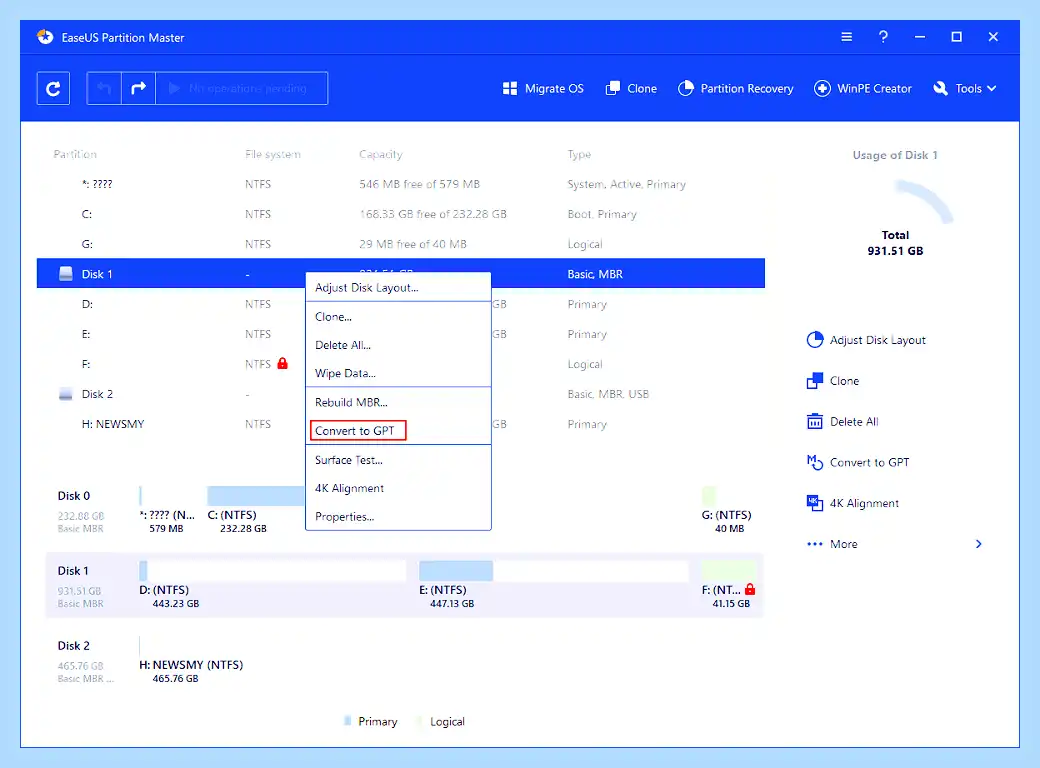Select the C: partition row
The image size is (1040, 768).
401,214
